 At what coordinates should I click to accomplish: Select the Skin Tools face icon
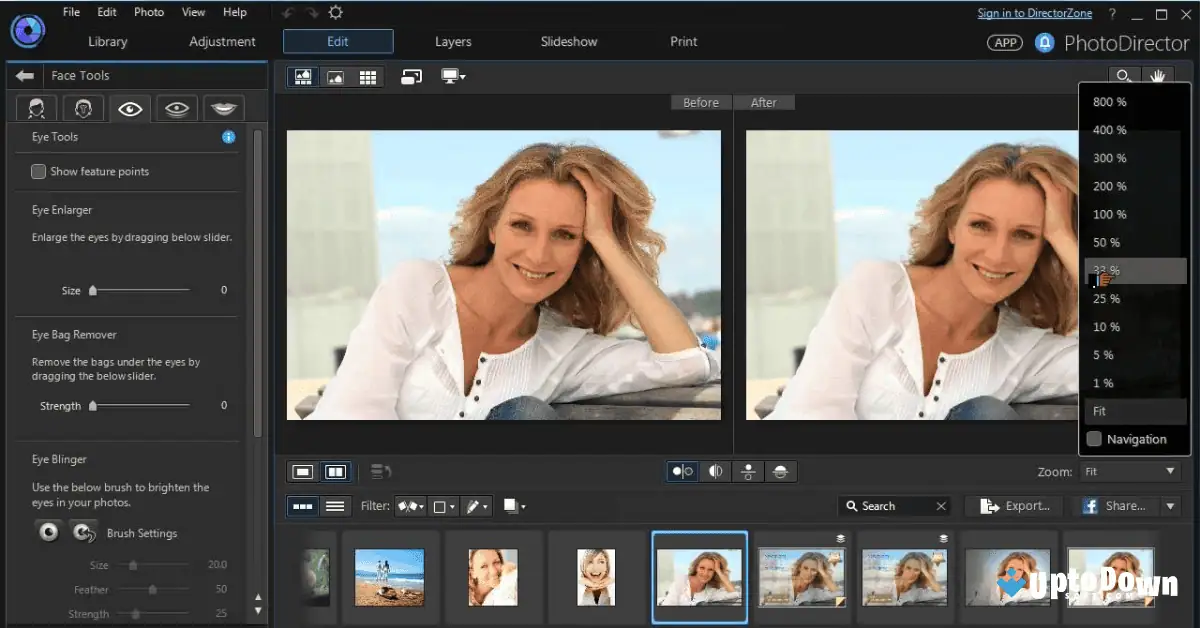coord(36,108)
